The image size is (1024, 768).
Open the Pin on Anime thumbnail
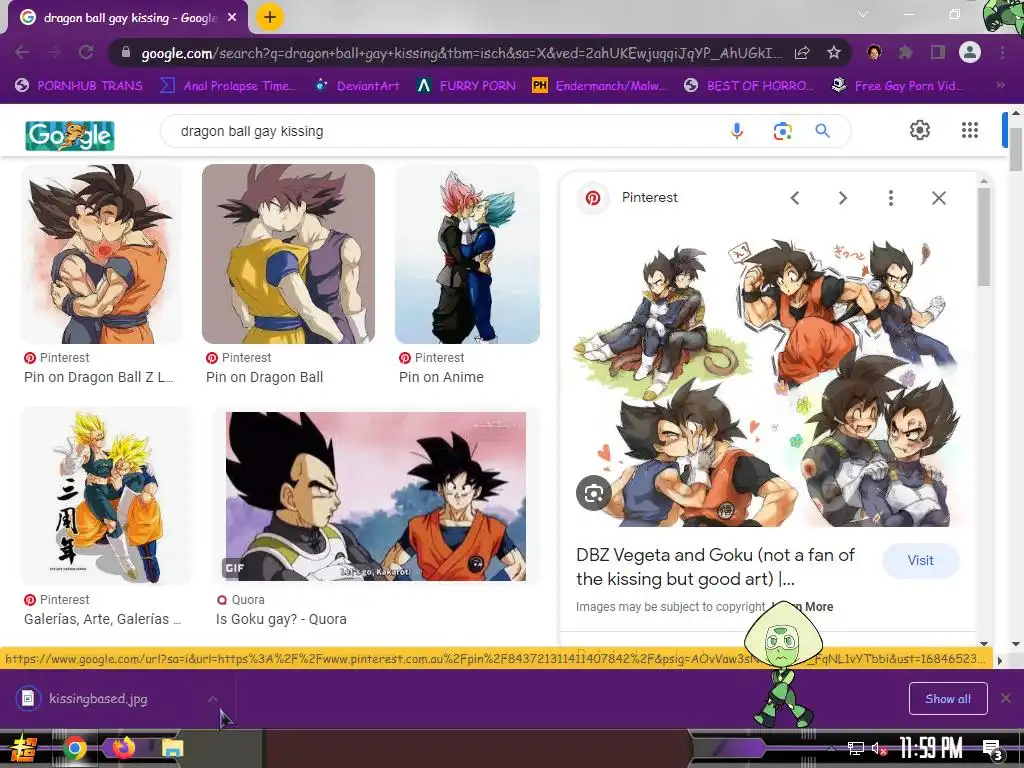pos(467,253)
